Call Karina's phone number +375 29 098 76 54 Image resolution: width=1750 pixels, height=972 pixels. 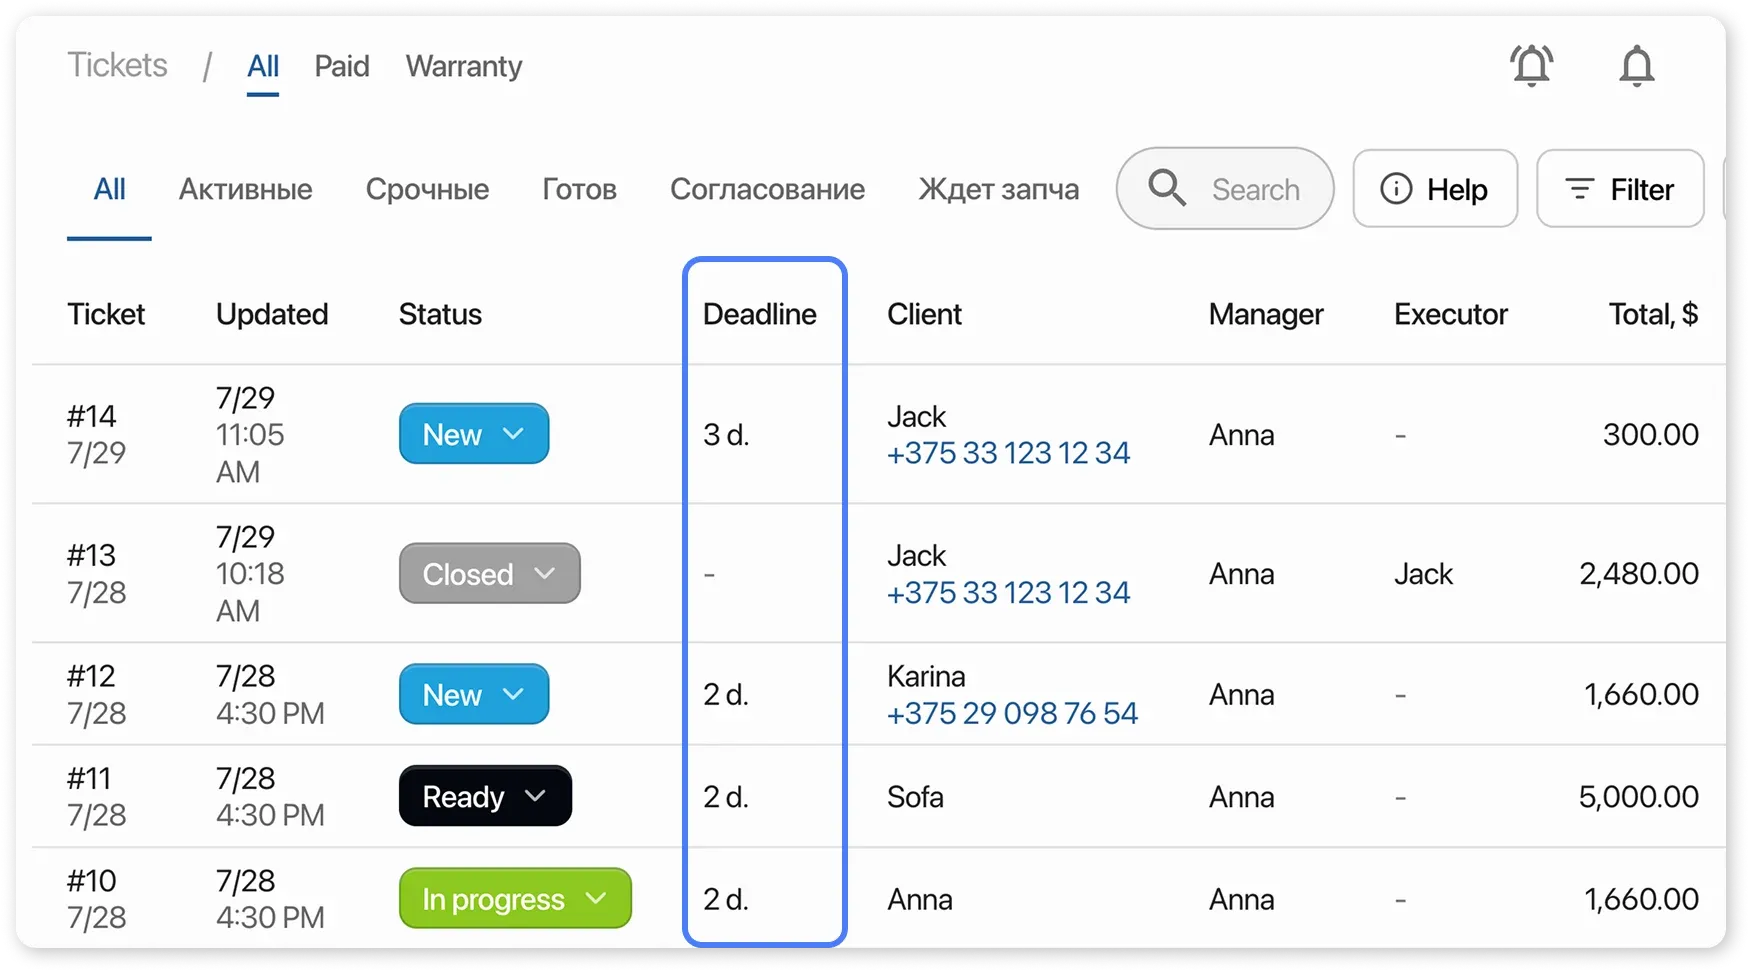coord(1012,713)
